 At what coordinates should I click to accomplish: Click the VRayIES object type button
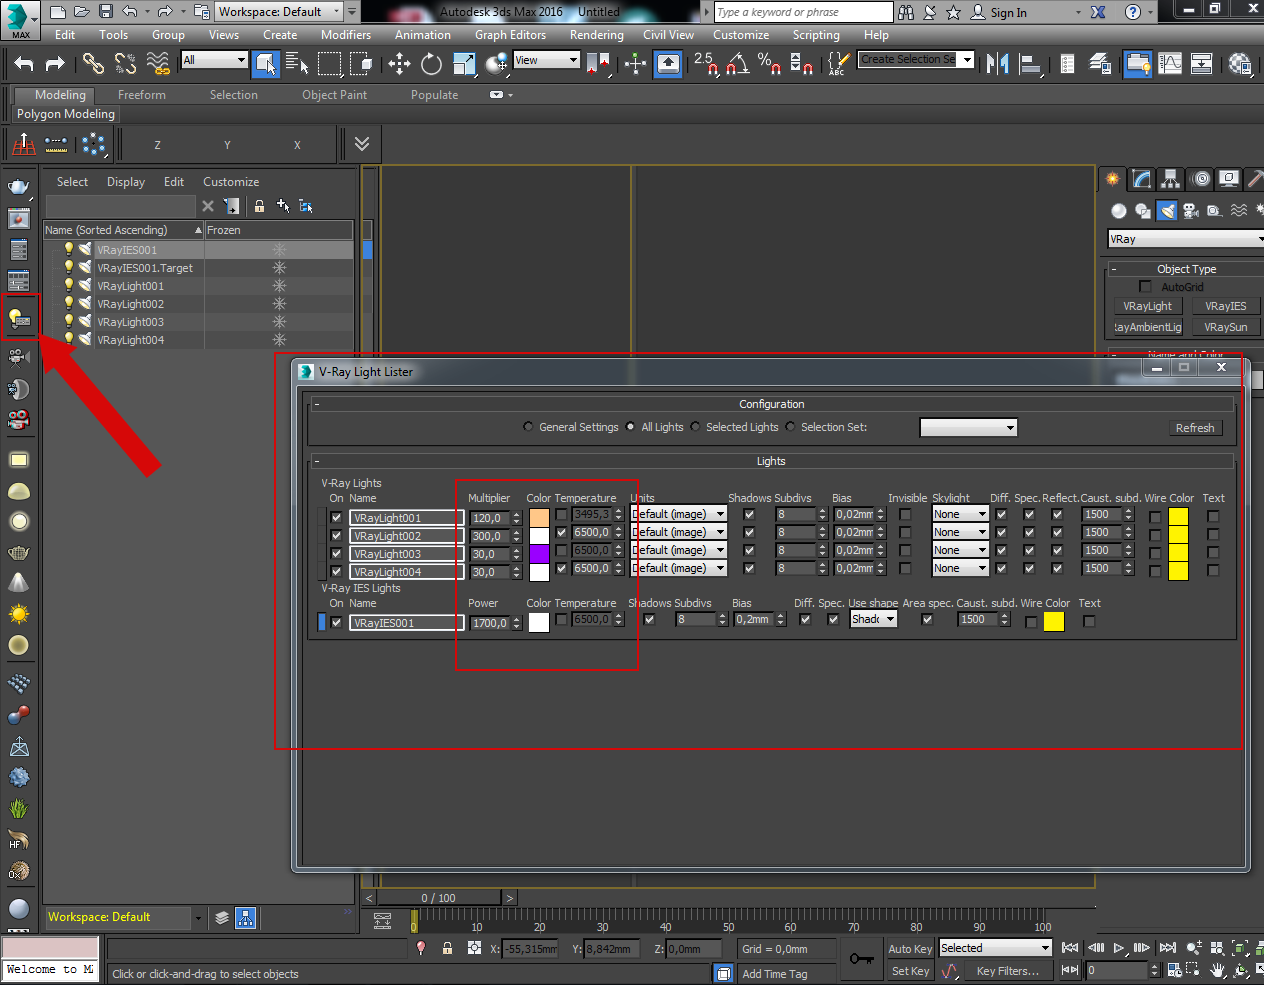click(1226, 306)
